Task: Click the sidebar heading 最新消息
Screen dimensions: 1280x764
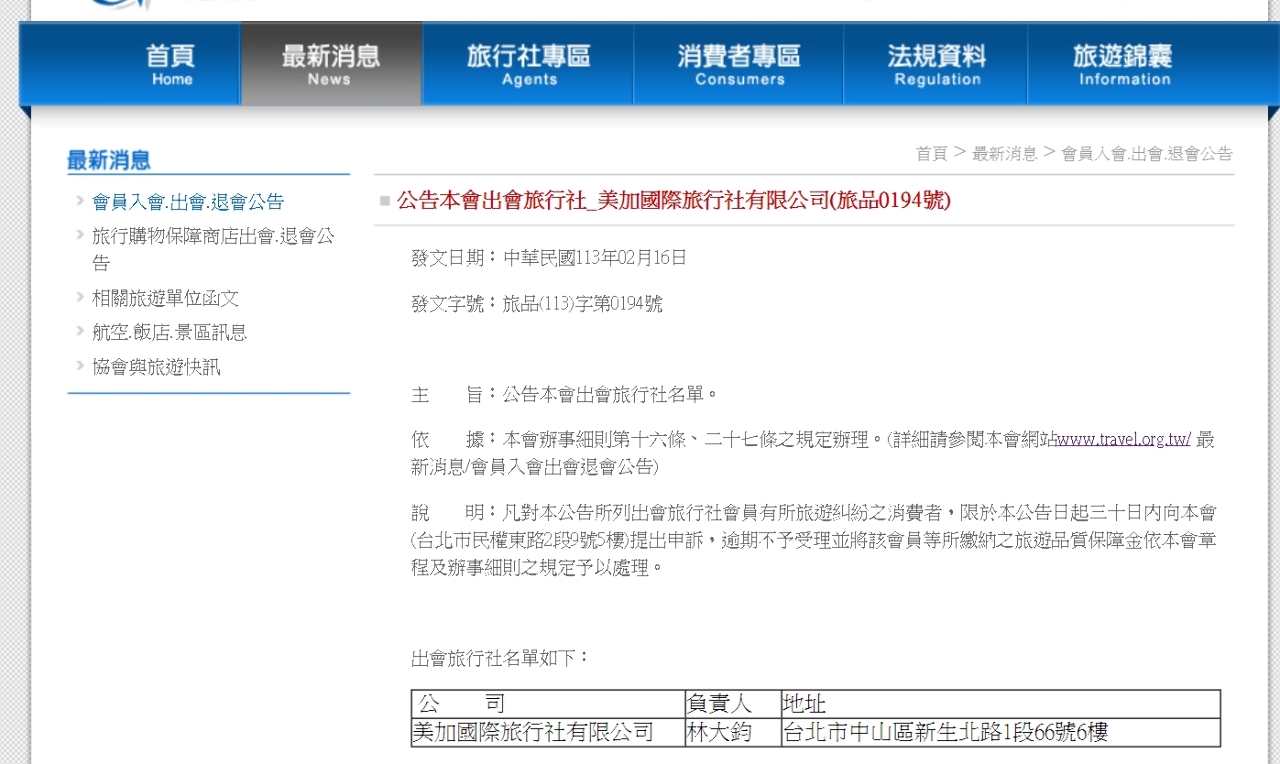Action: [109, 160]
